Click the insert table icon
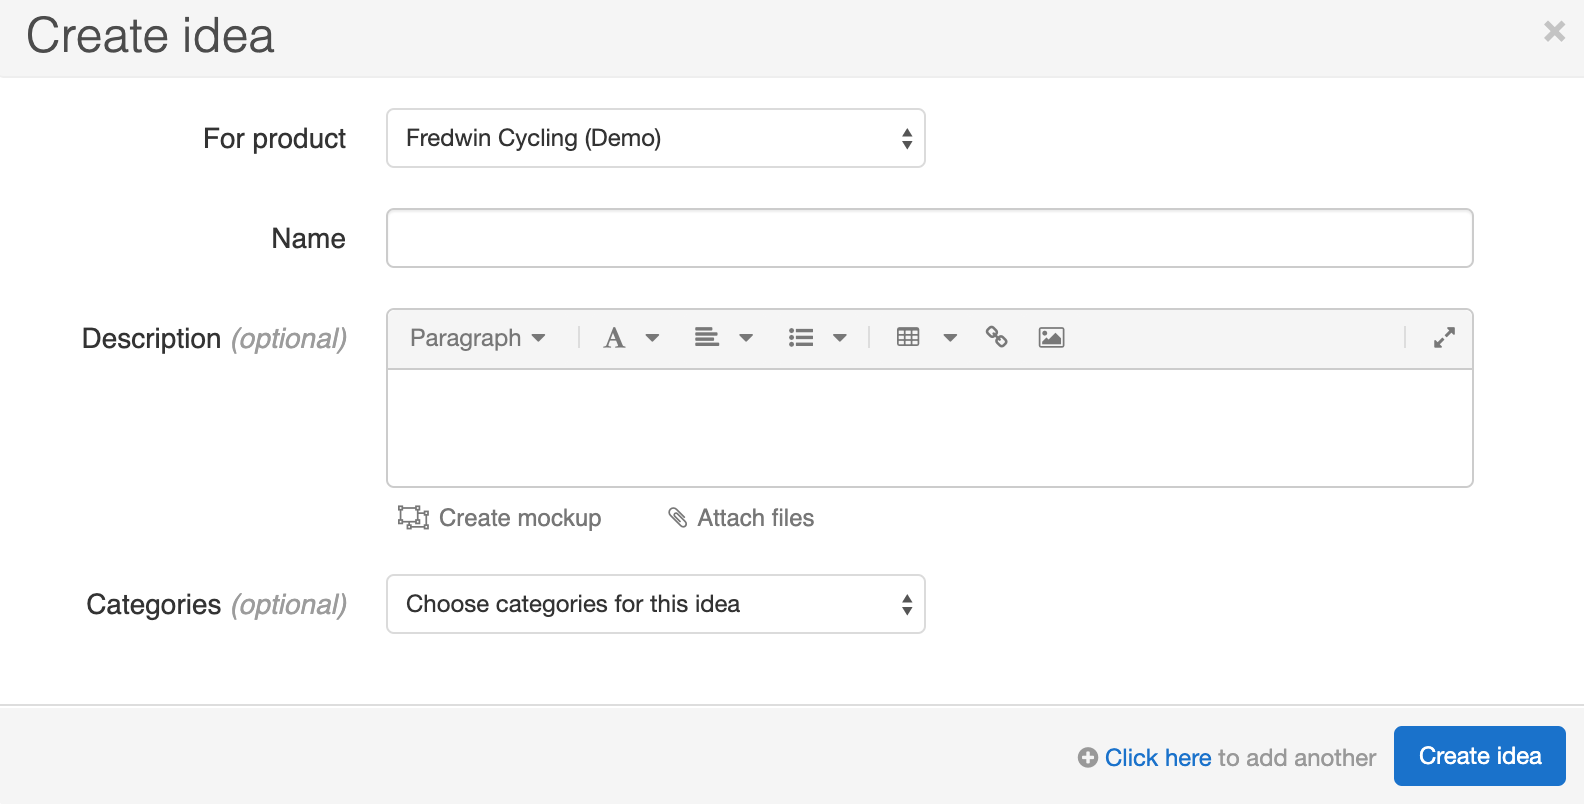Screen dimensions: 1584x804 pyautogui.click(x=908, y=337)
